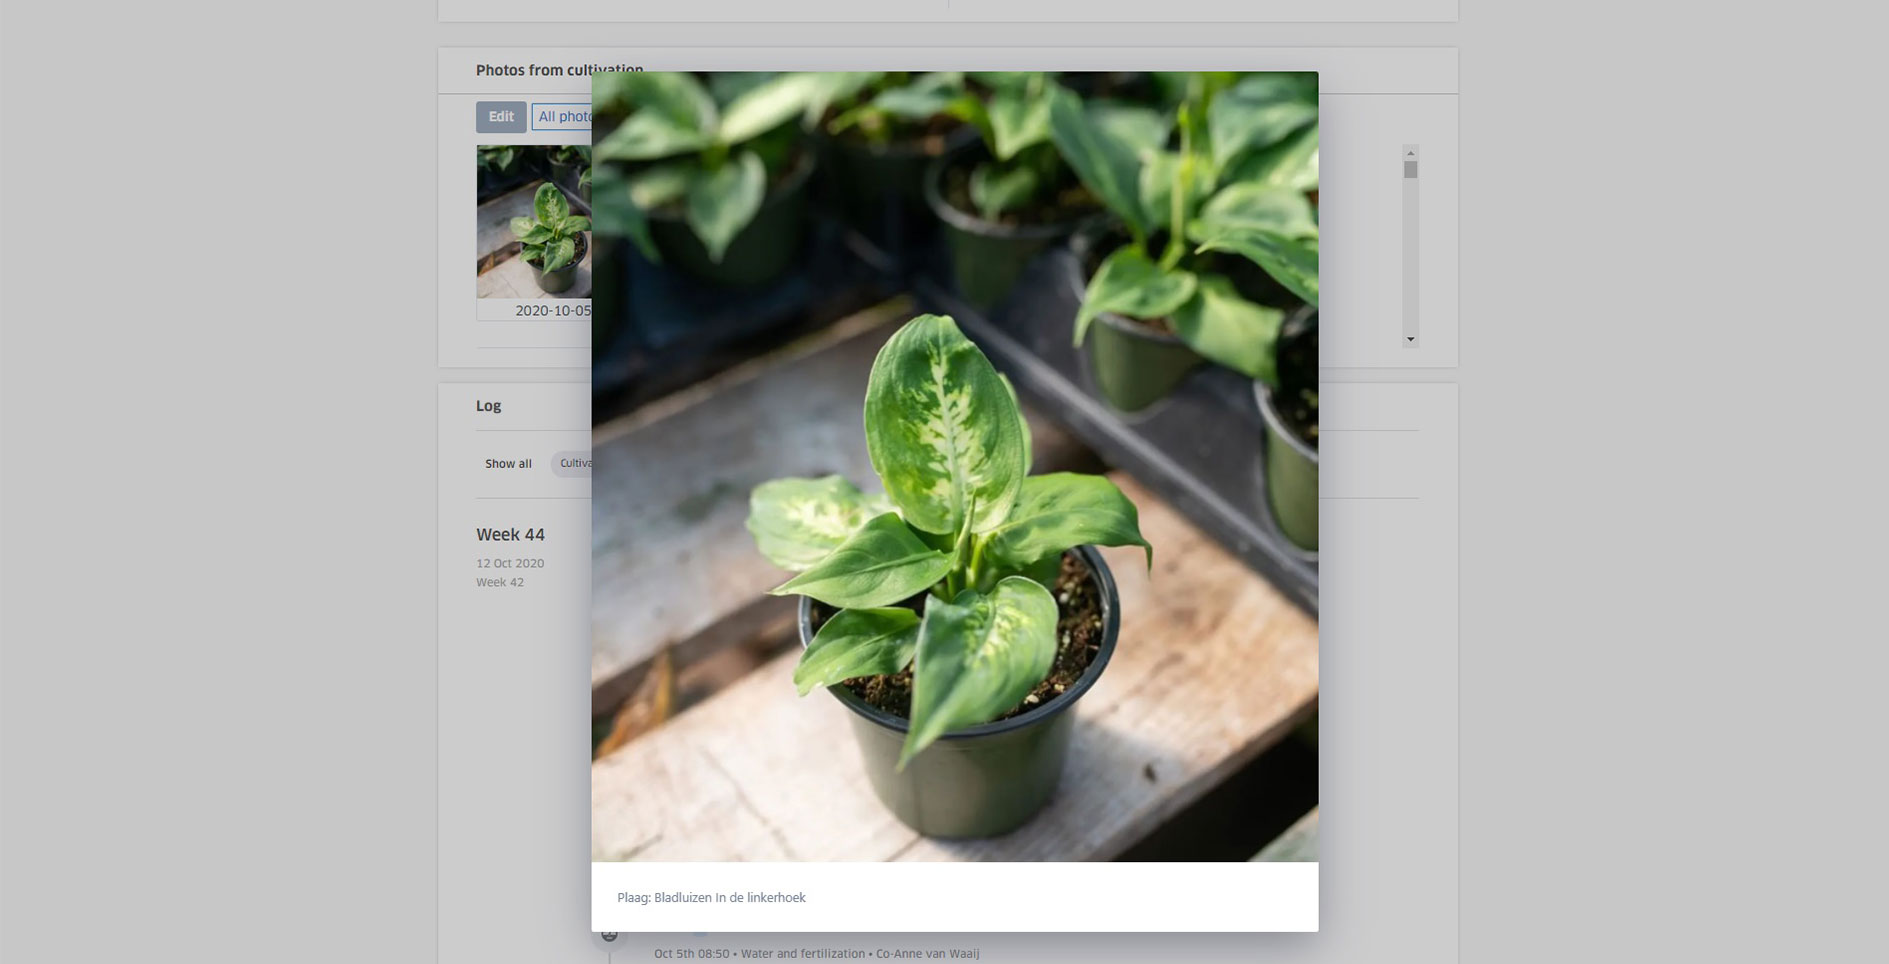This screenshot has height=964, width=1889.
Task: Click the Plaag: Bladluizen caption text
Action: (x=711, y=898)
